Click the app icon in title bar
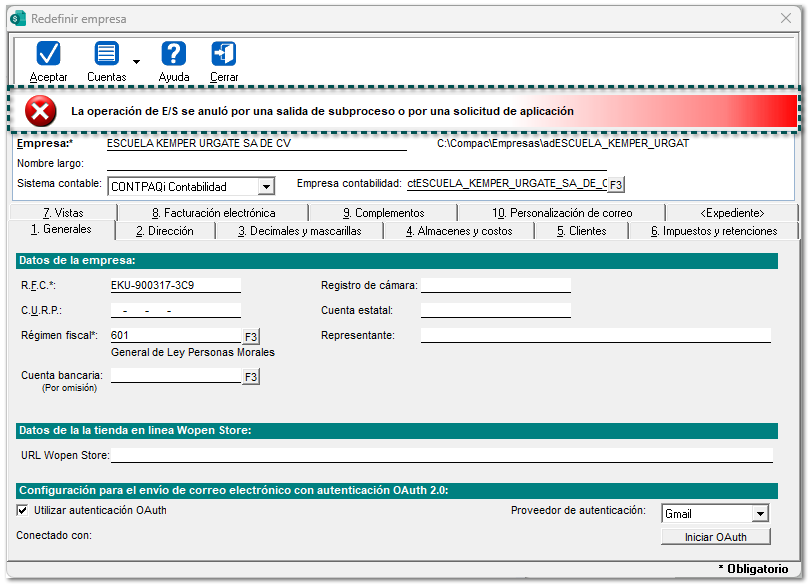 click(18, 19)
